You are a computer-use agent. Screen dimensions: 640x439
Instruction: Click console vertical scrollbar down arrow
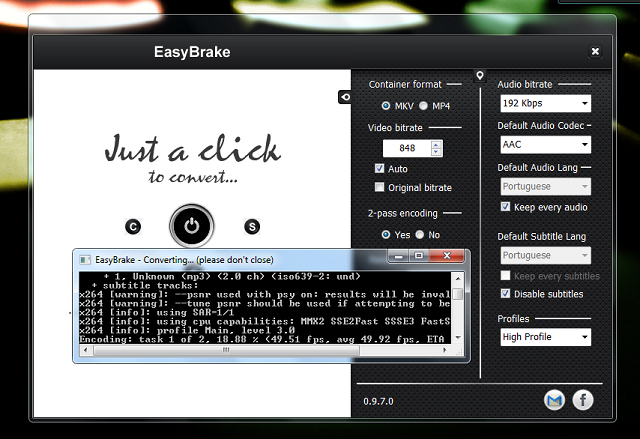(x=458, y=337)
